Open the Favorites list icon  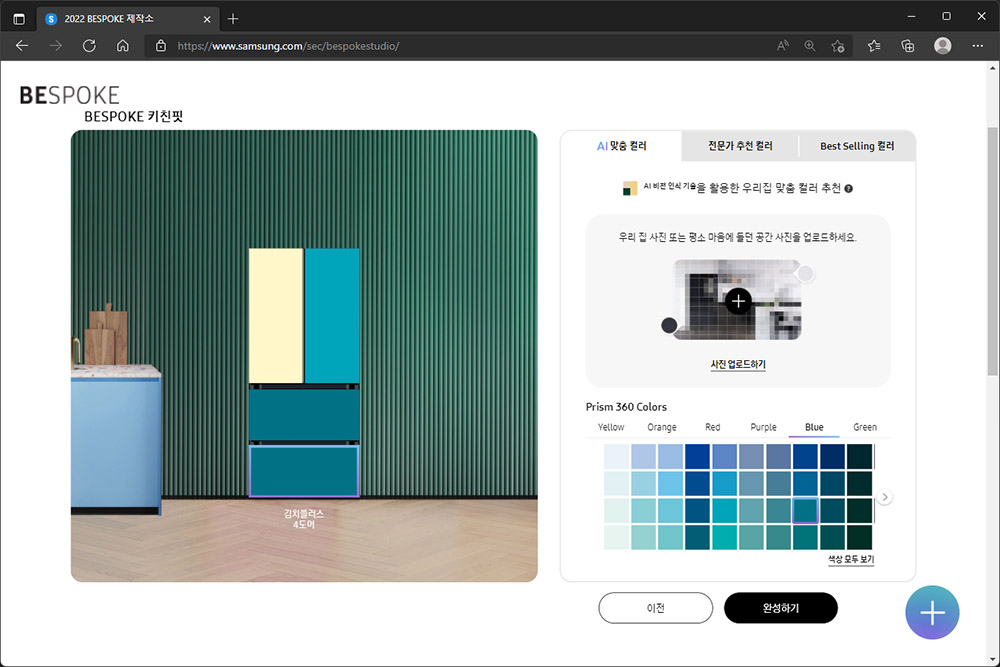pos(874,46)
